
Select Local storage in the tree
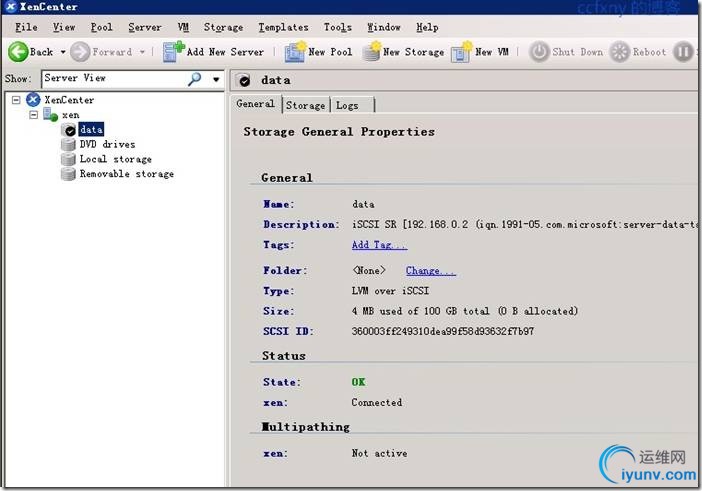coord(116,159)
